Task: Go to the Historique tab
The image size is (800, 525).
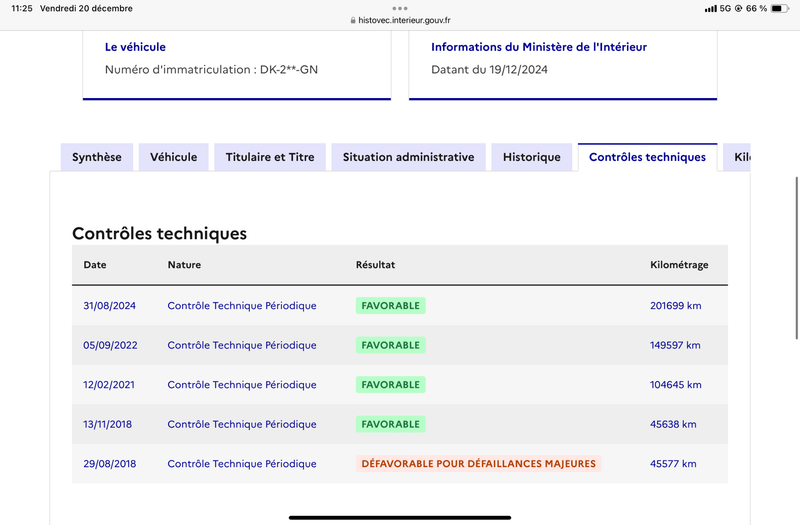Action: click(x=532, y=157)
